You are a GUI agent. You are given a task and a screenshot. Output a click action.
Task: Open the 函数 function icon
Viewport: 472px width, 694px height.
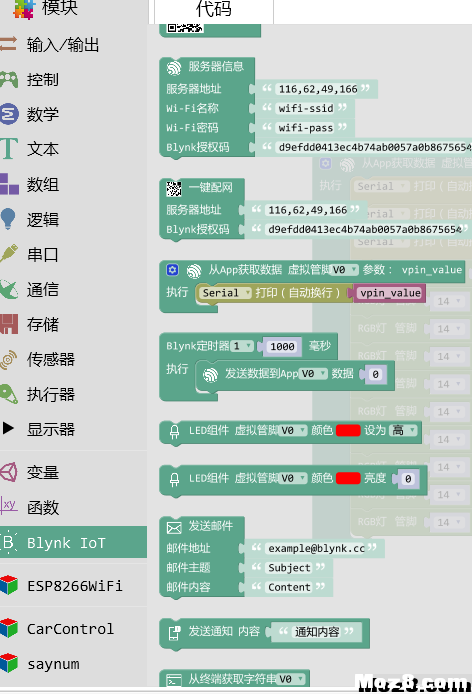click(8, 505)
